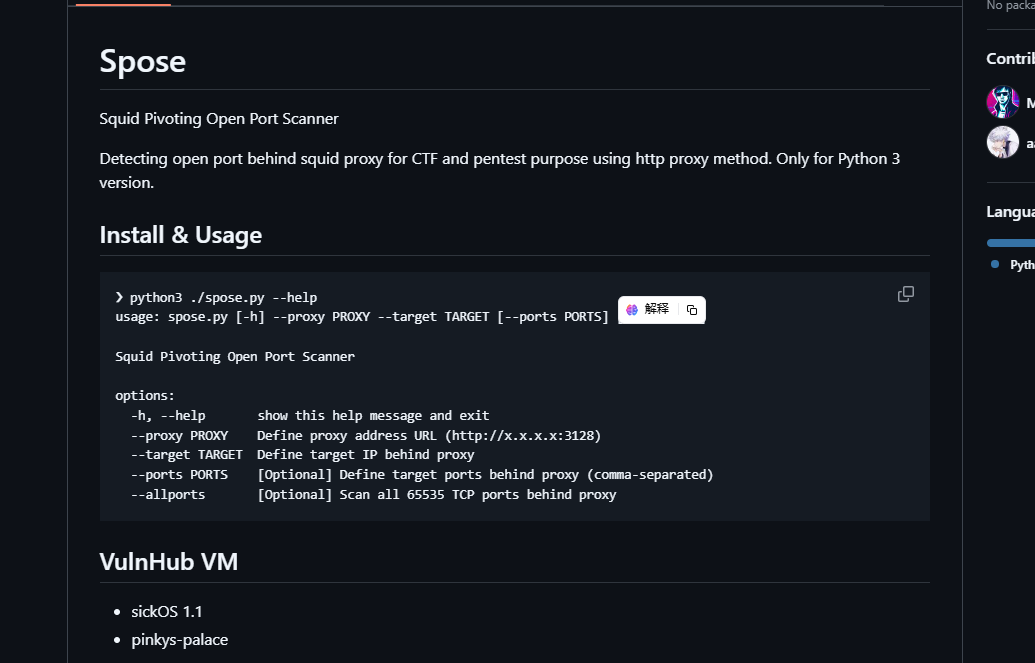Click the --allports option line in code
The width and height of the screenshot is (1035, 663).
click(x=373, y=494)
